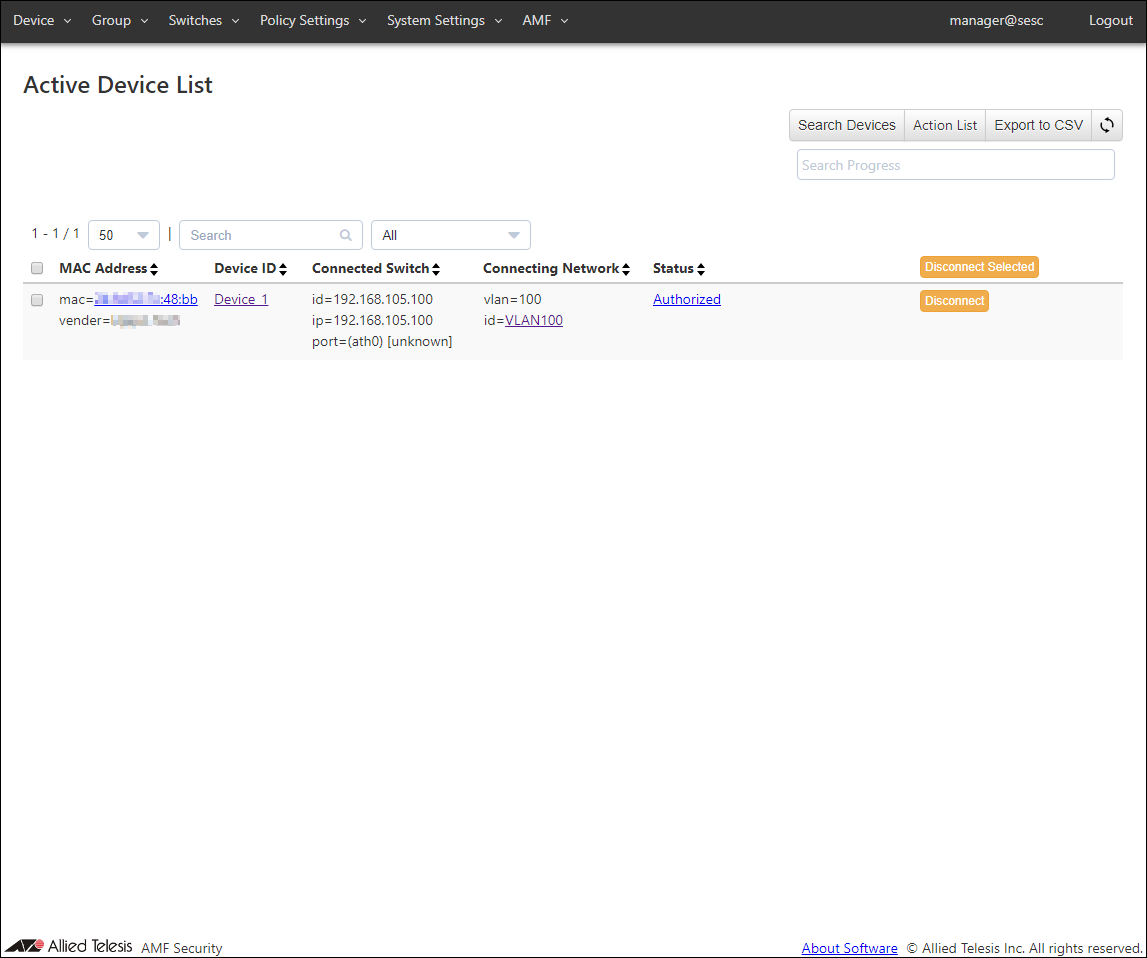
Task: Sort by Connecting Network column arrows
Action: (x=626, y=269)
